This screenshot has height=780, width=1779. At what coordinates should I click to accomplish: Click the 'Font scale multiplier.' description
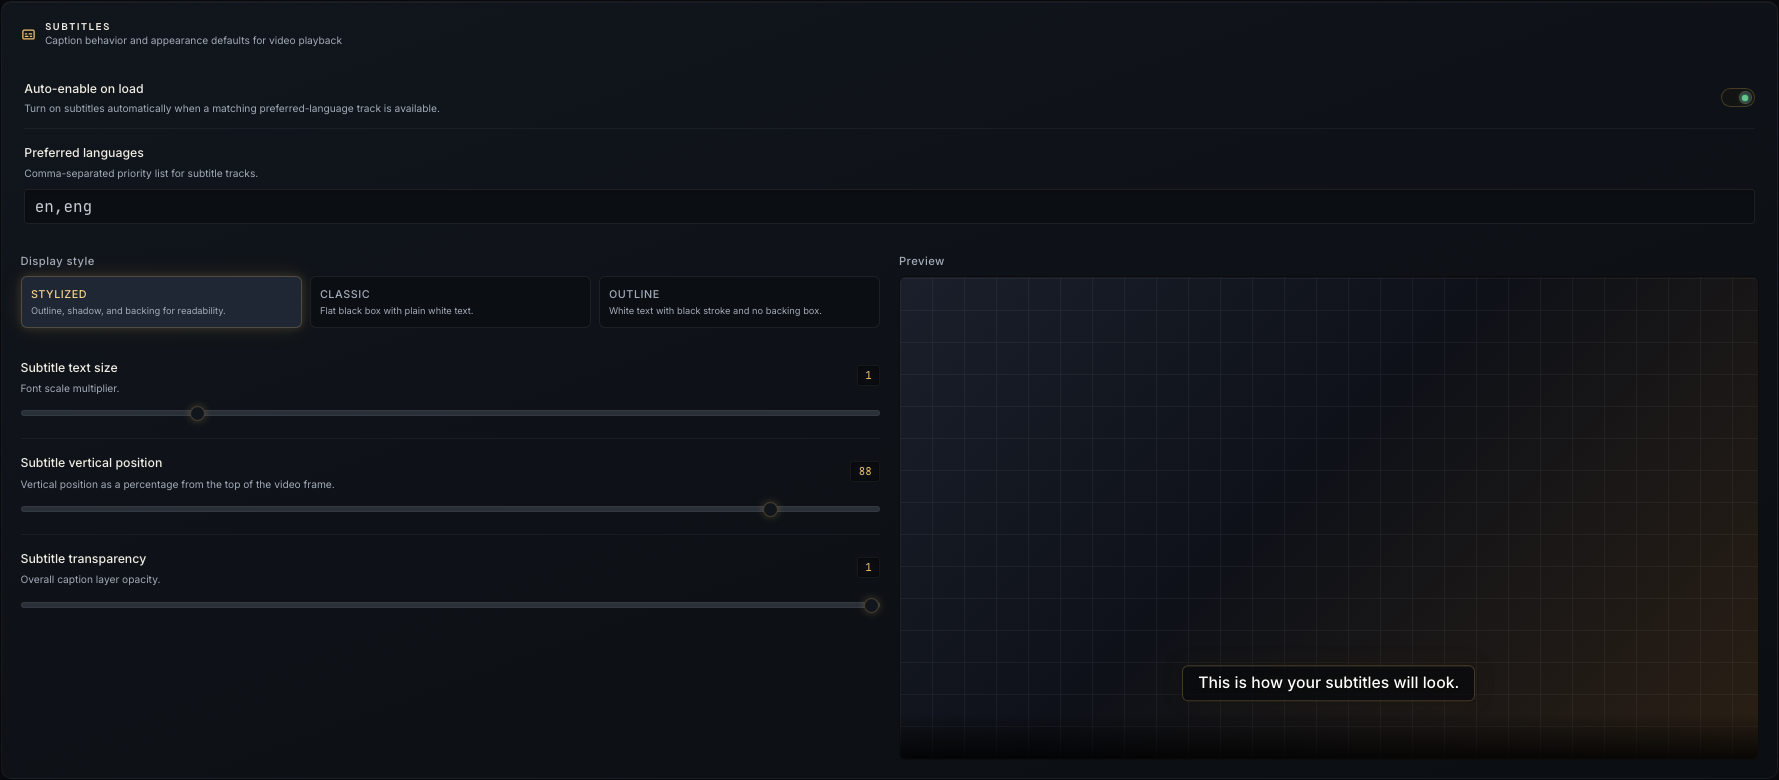pos(70,388)
